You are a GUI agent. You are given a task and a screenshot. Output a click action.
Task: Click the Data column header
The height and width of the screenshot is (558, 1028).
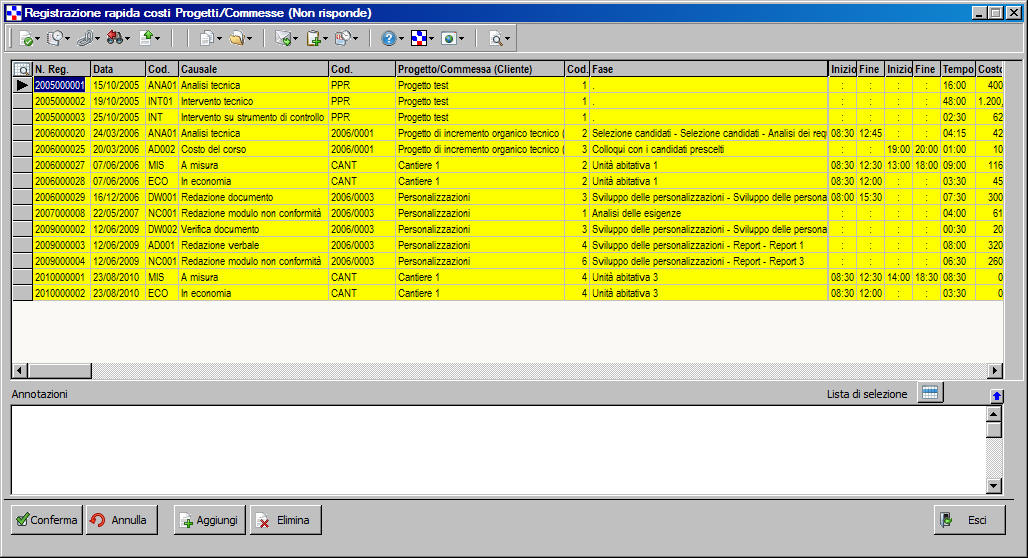(117, 69)
